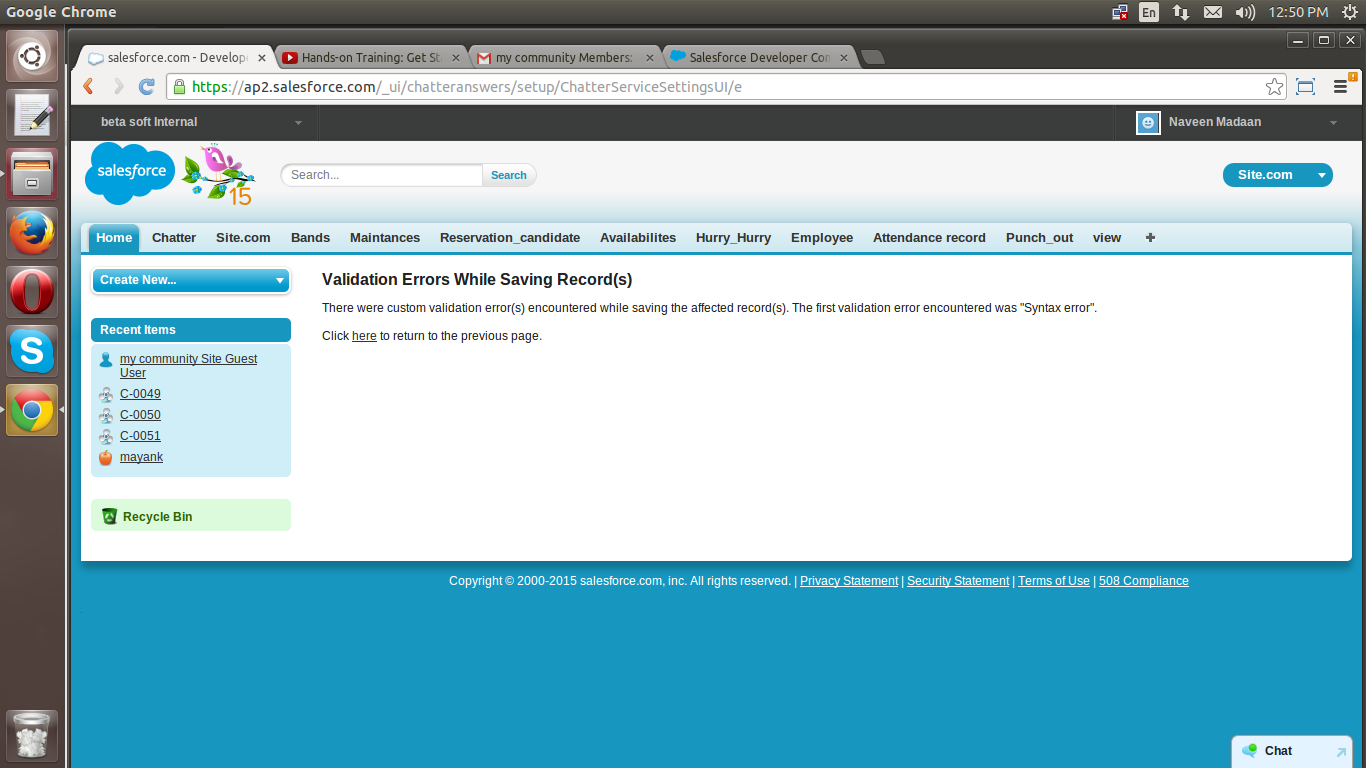Click the Search button
Viewport: 1366px width, 768px height.
click(x=509, y=175)
